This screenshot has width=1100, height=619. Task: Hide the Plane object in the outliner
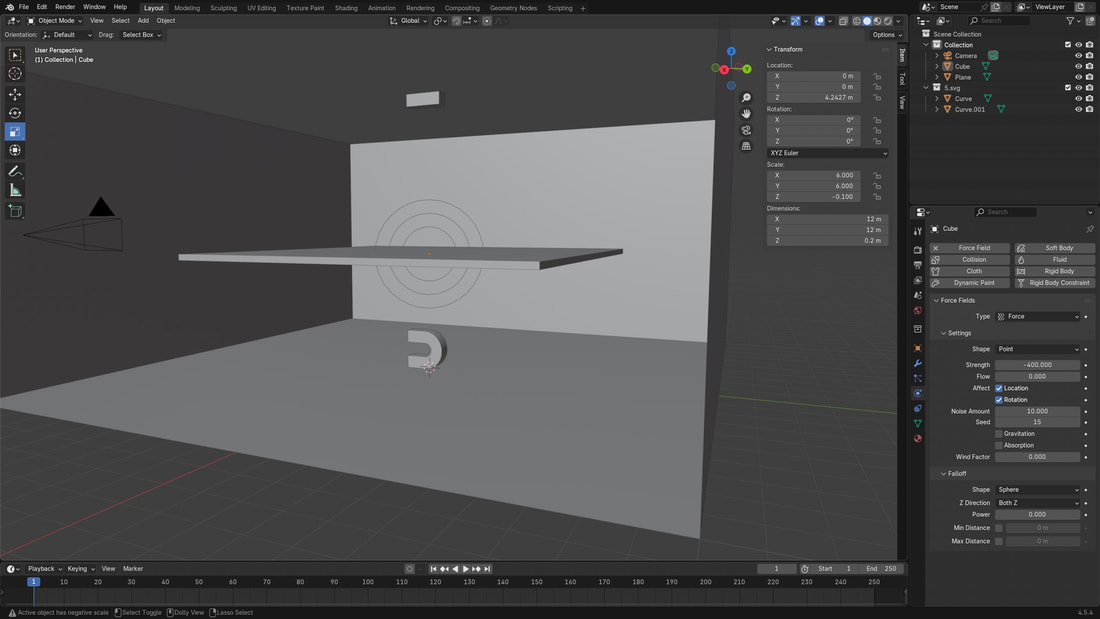pyautogui.click(x=1078, y=77)
